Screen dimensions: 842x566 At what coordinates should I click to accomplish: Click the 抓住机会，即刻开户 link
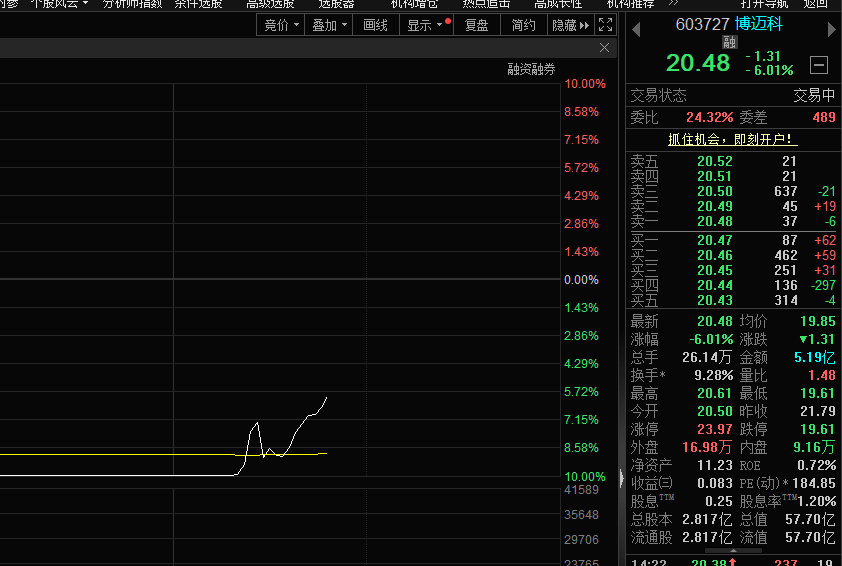(732, 140)
